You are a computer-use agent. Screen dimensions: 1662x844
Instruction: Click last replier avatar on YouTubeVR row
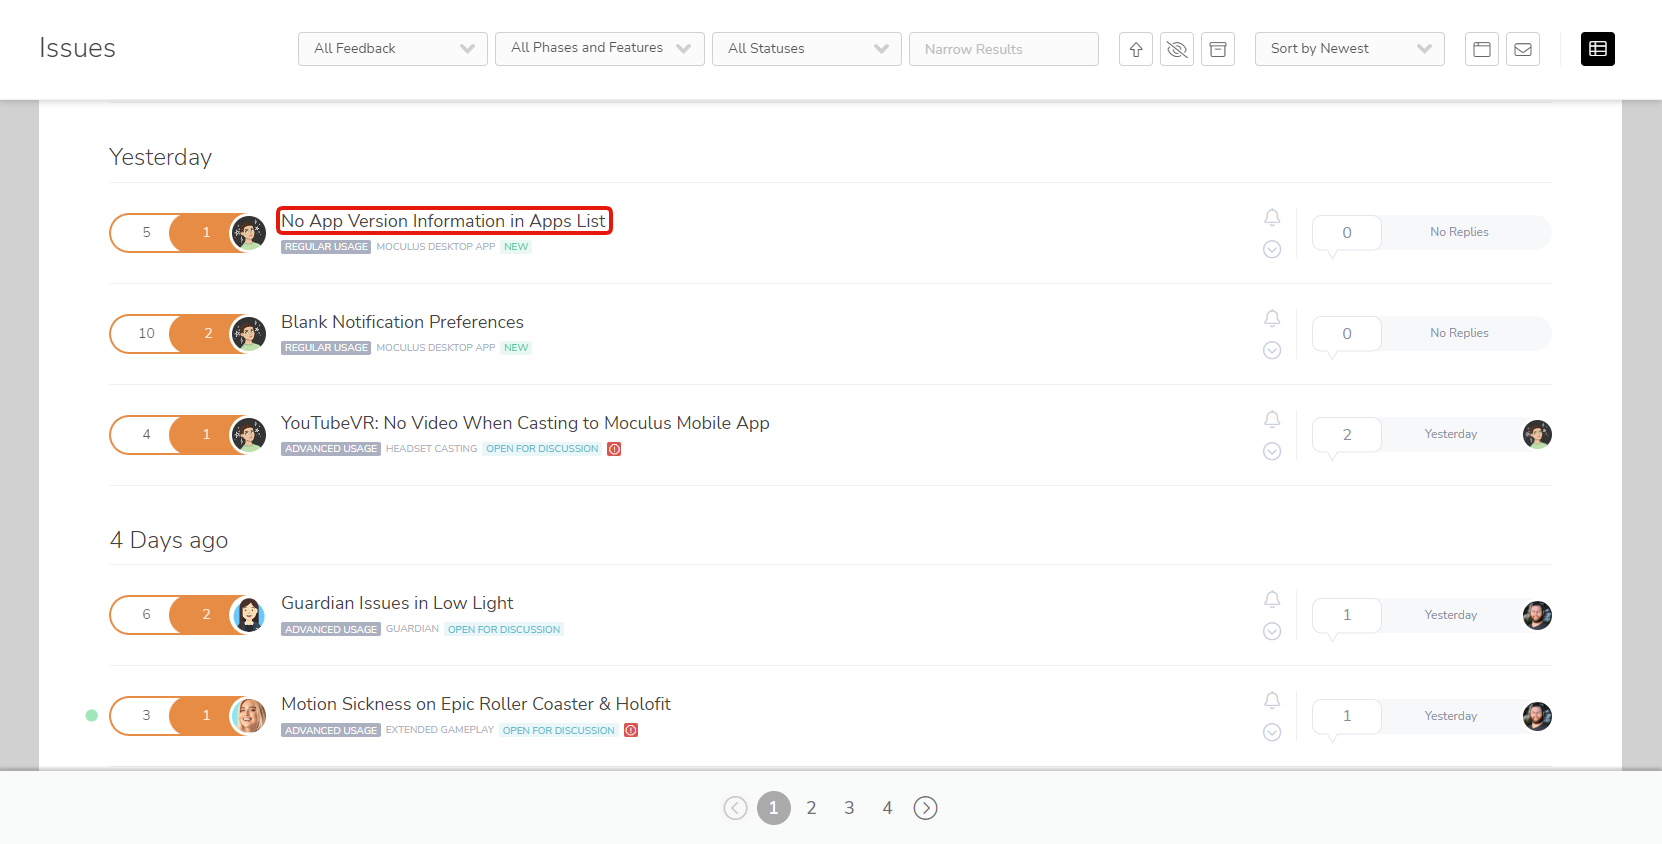[1537, 434]
